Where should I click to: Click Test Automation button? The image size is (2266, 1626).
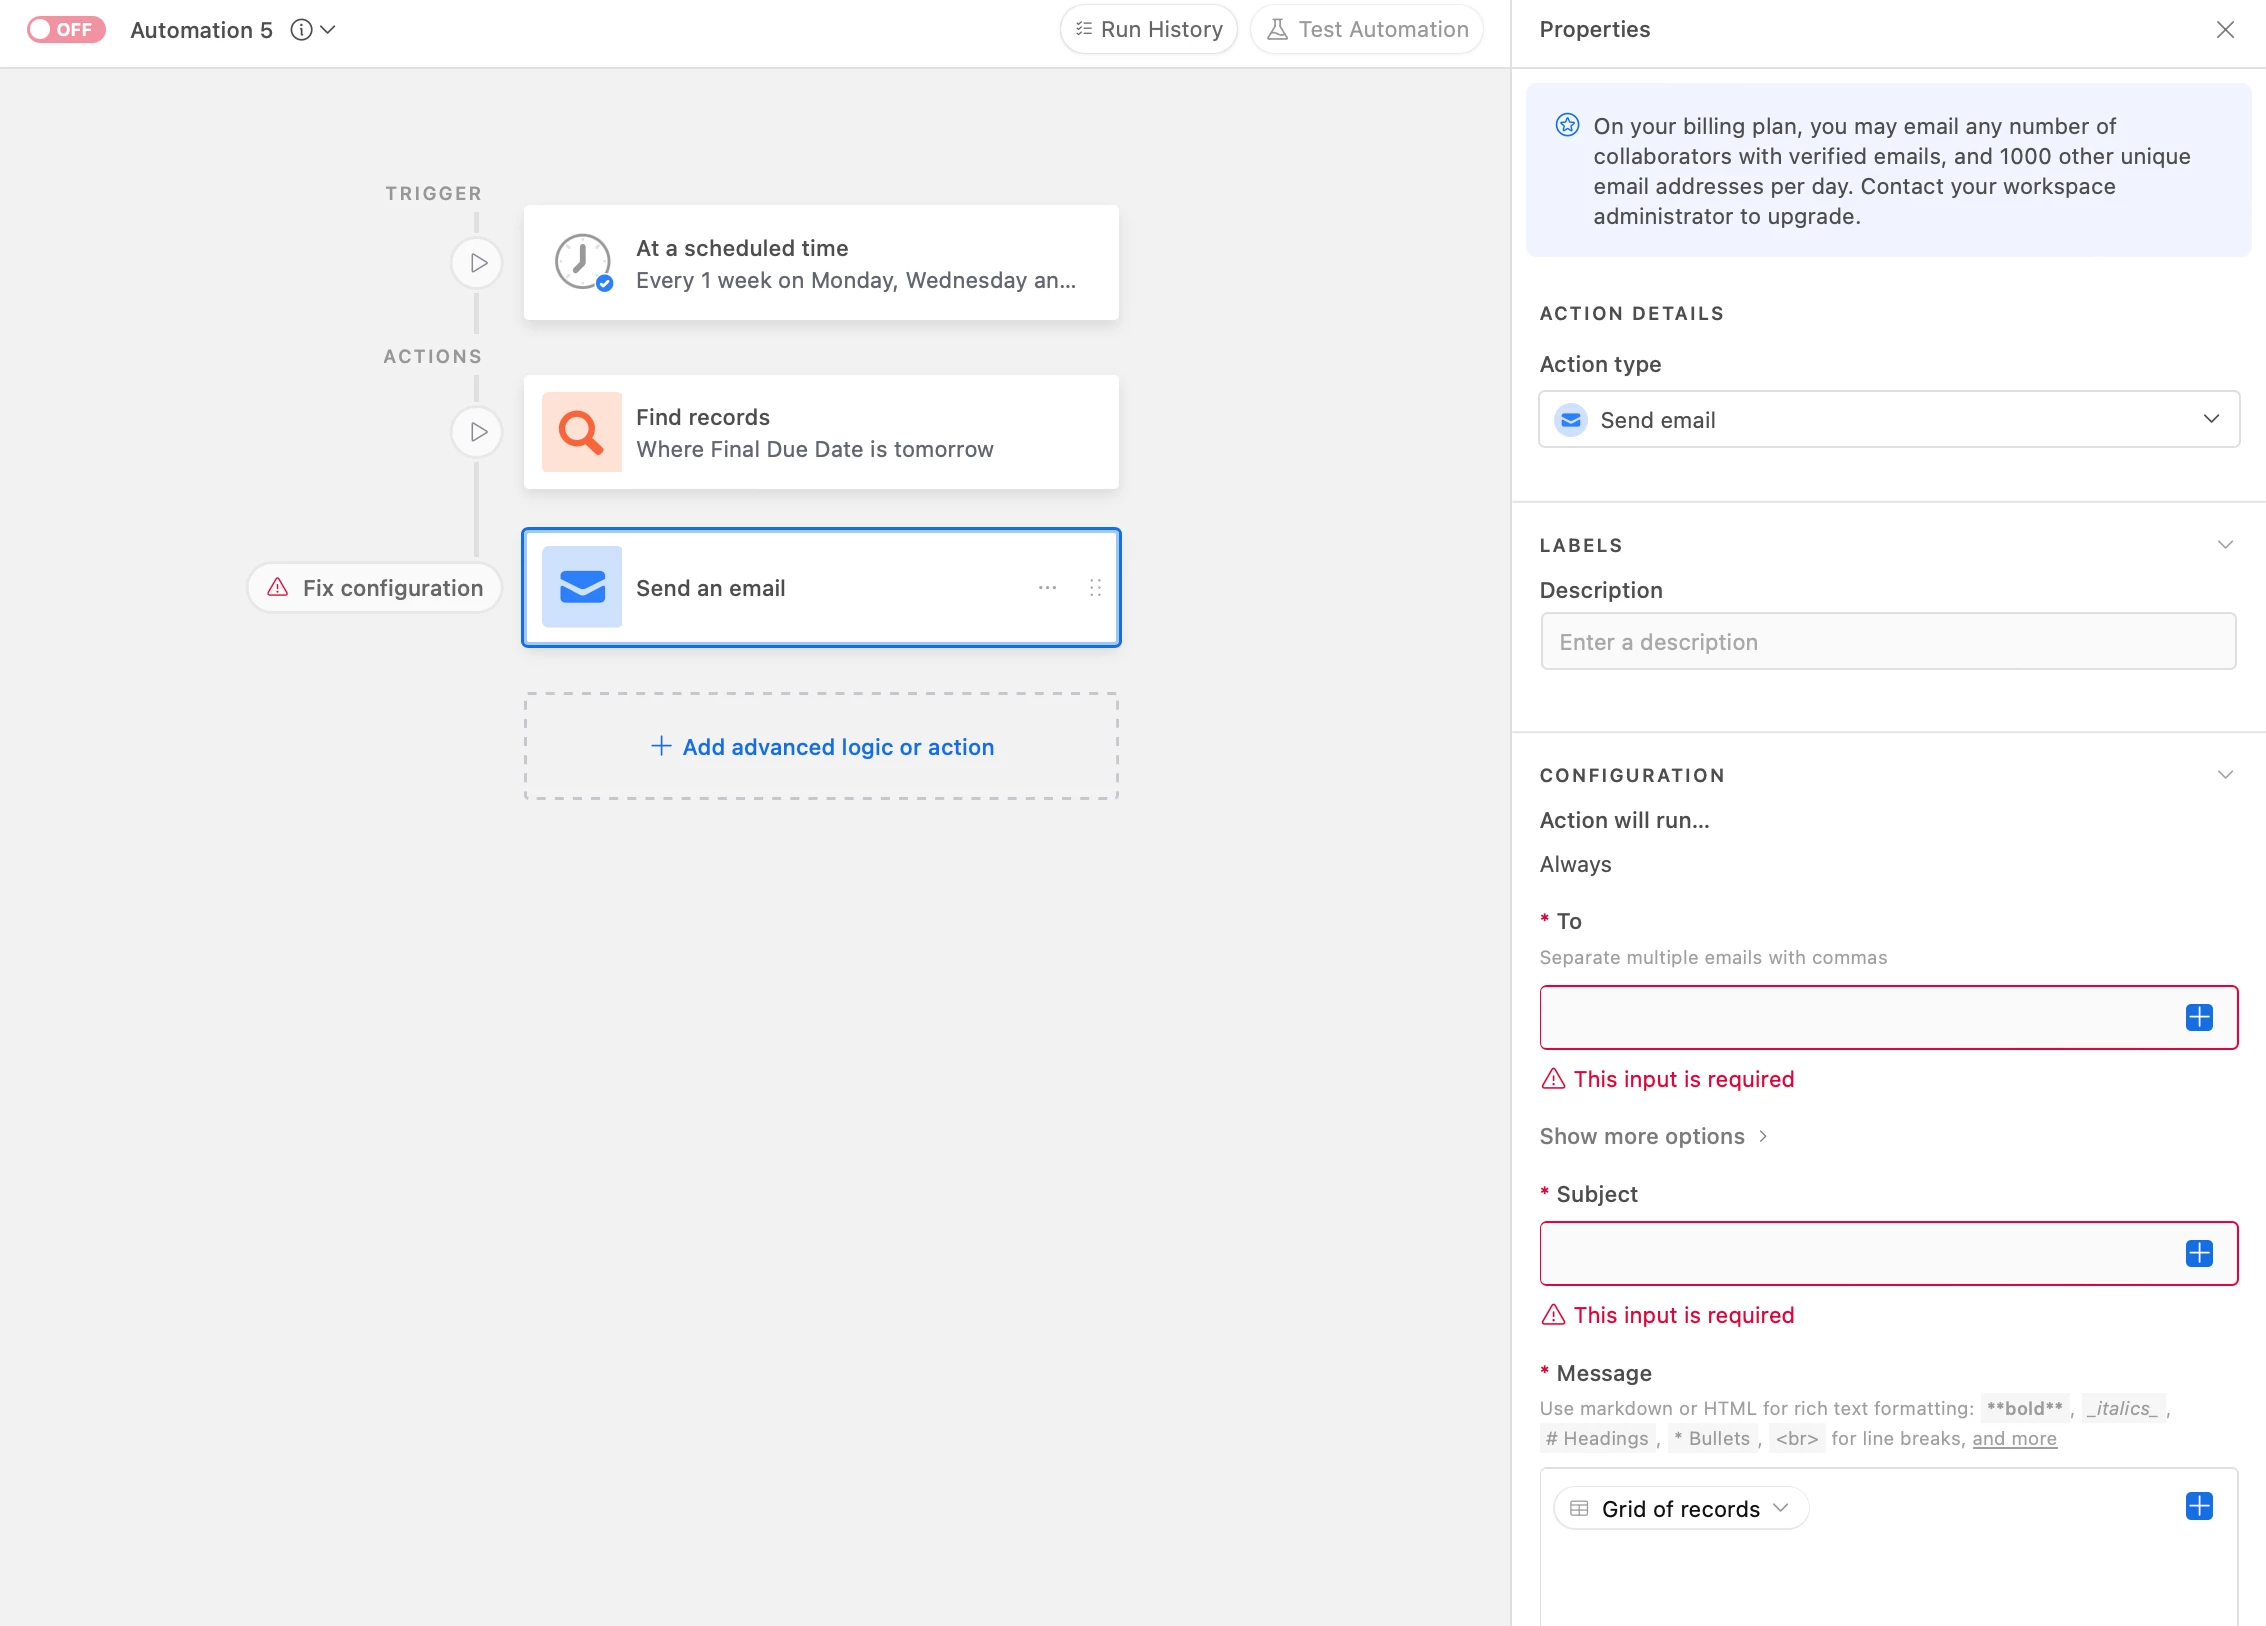1367,30
